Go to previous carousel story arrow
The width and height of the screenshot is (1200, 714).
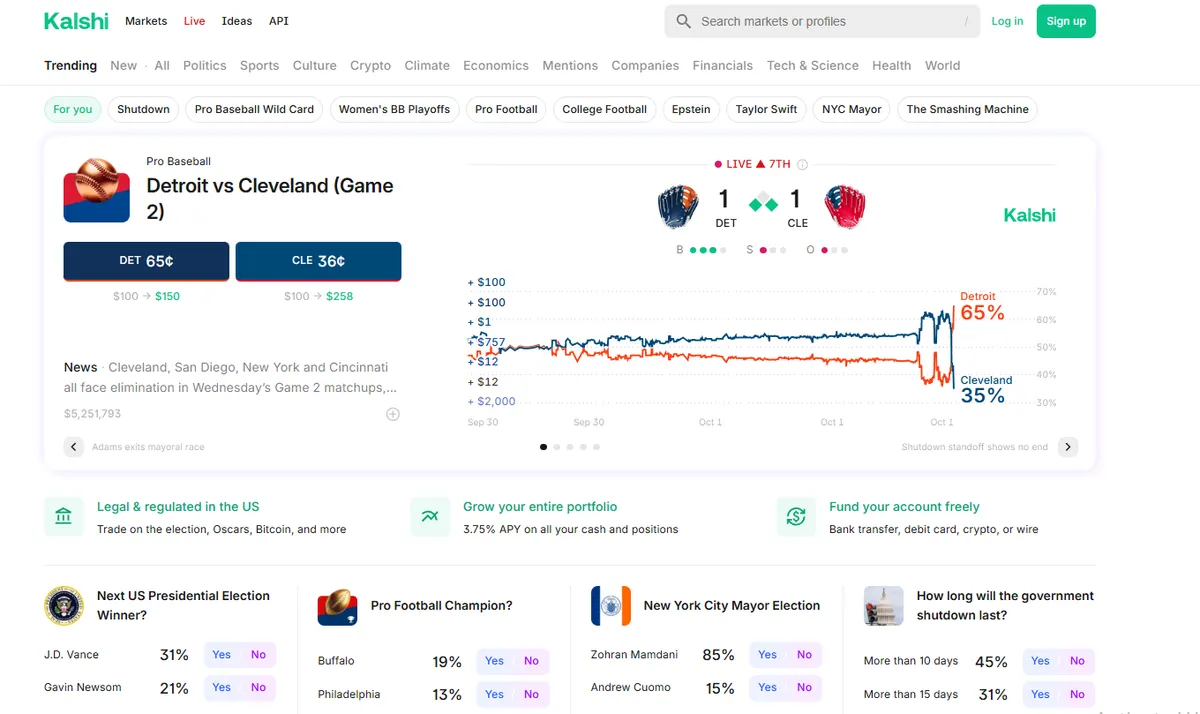click(x=74, y=447)
